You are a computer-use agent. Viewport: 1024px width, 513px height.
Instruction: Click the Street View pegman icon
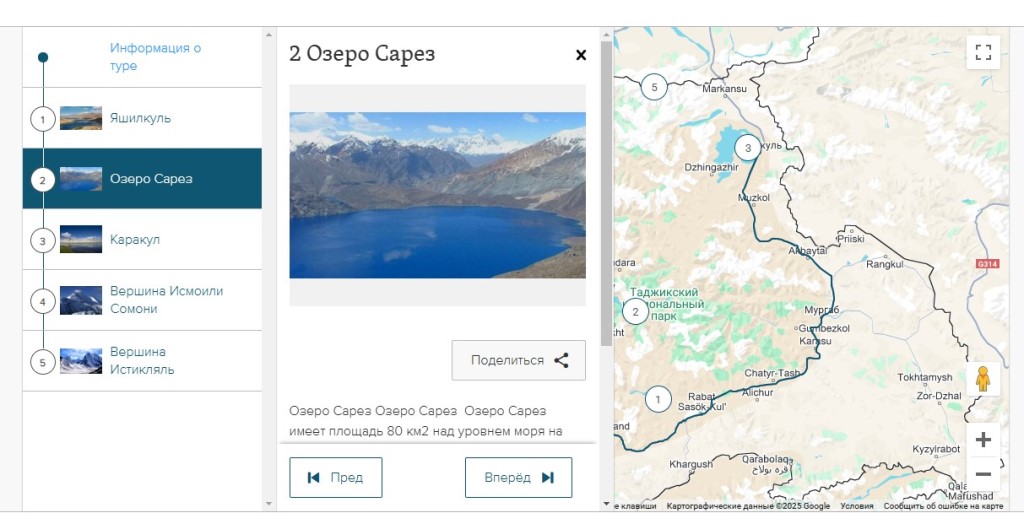point(983,379)
